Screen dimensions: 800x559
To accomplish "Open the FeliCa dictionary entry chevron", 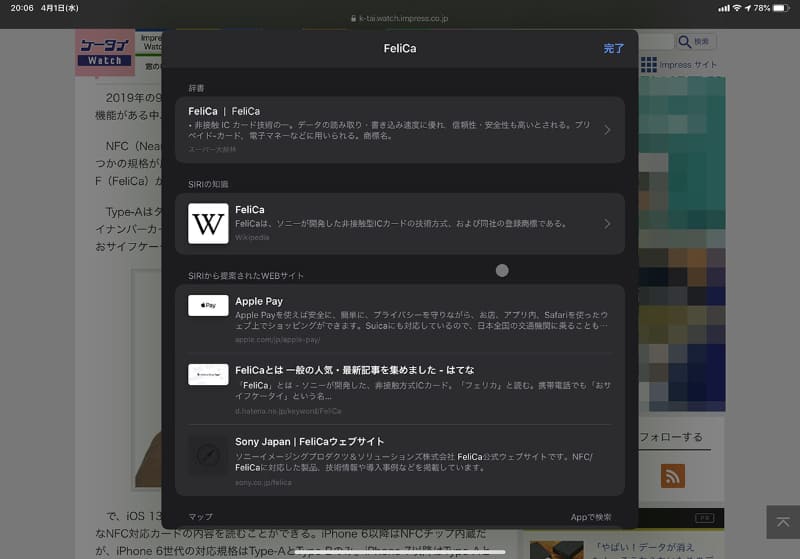I will point(607,130).
